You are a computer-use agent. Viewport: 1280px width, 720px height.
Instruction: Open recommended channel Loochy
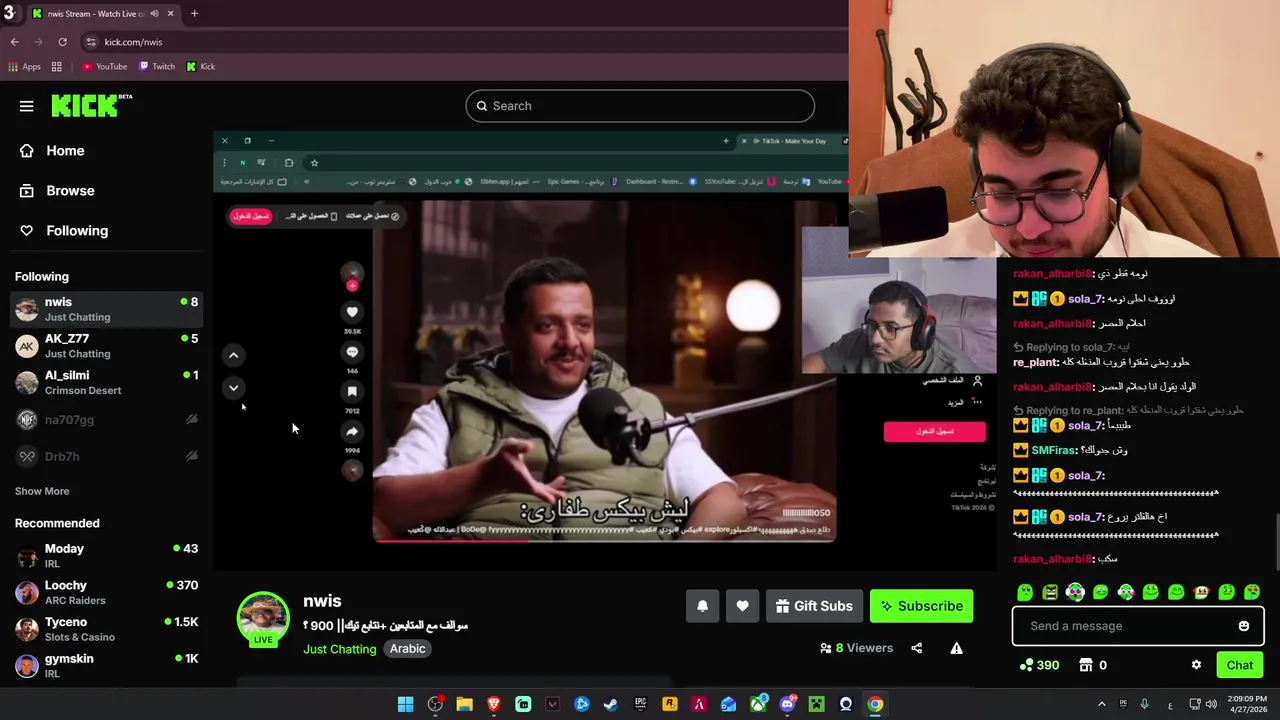(x=106, y=593)
